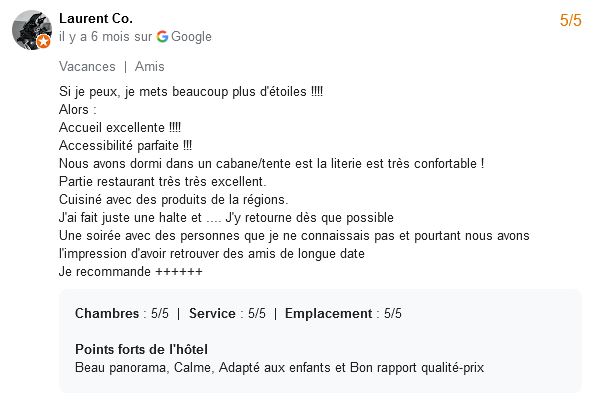This screenshot has height=412, width=610.
Task: Select the Amis tag
Action: pyautogui.click(x=149, y=67)
